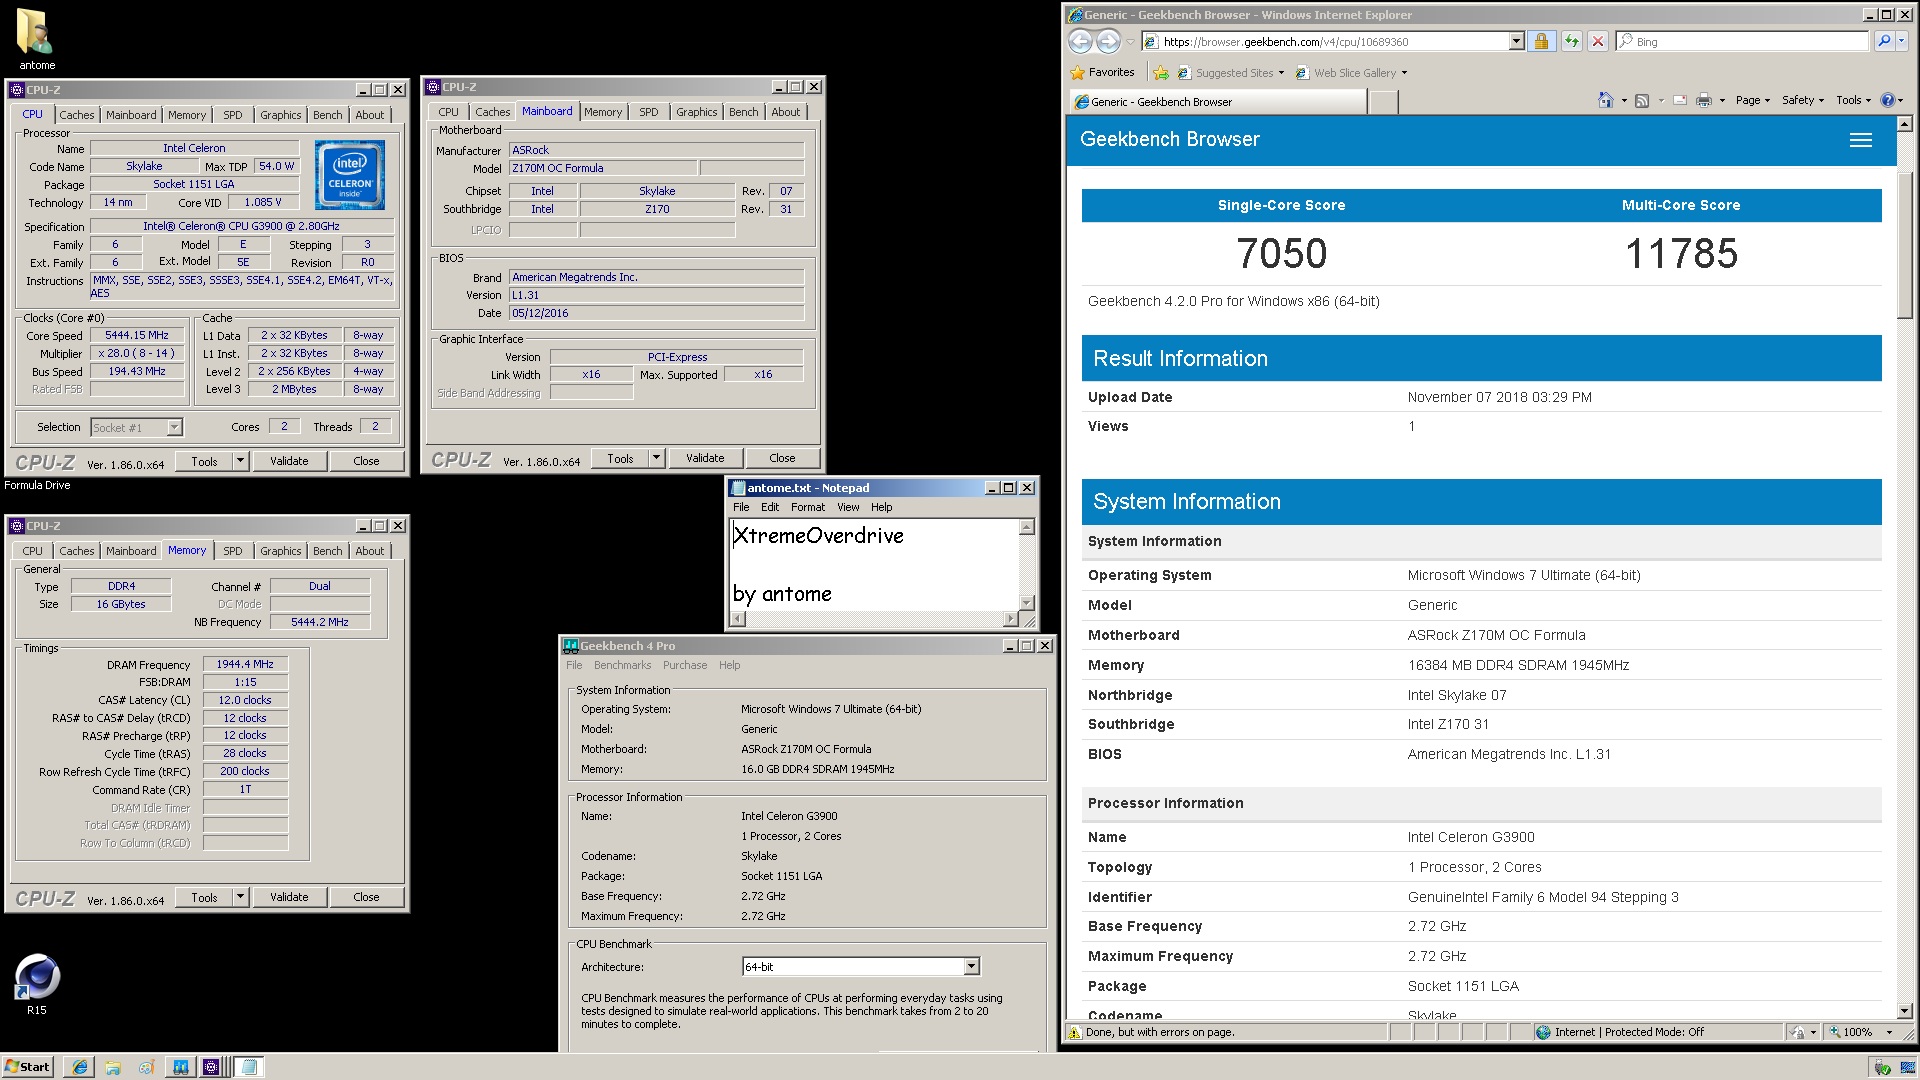
Task: Open the zoom level 100% dropdown in status bar
Action: pos(1889,1032)
